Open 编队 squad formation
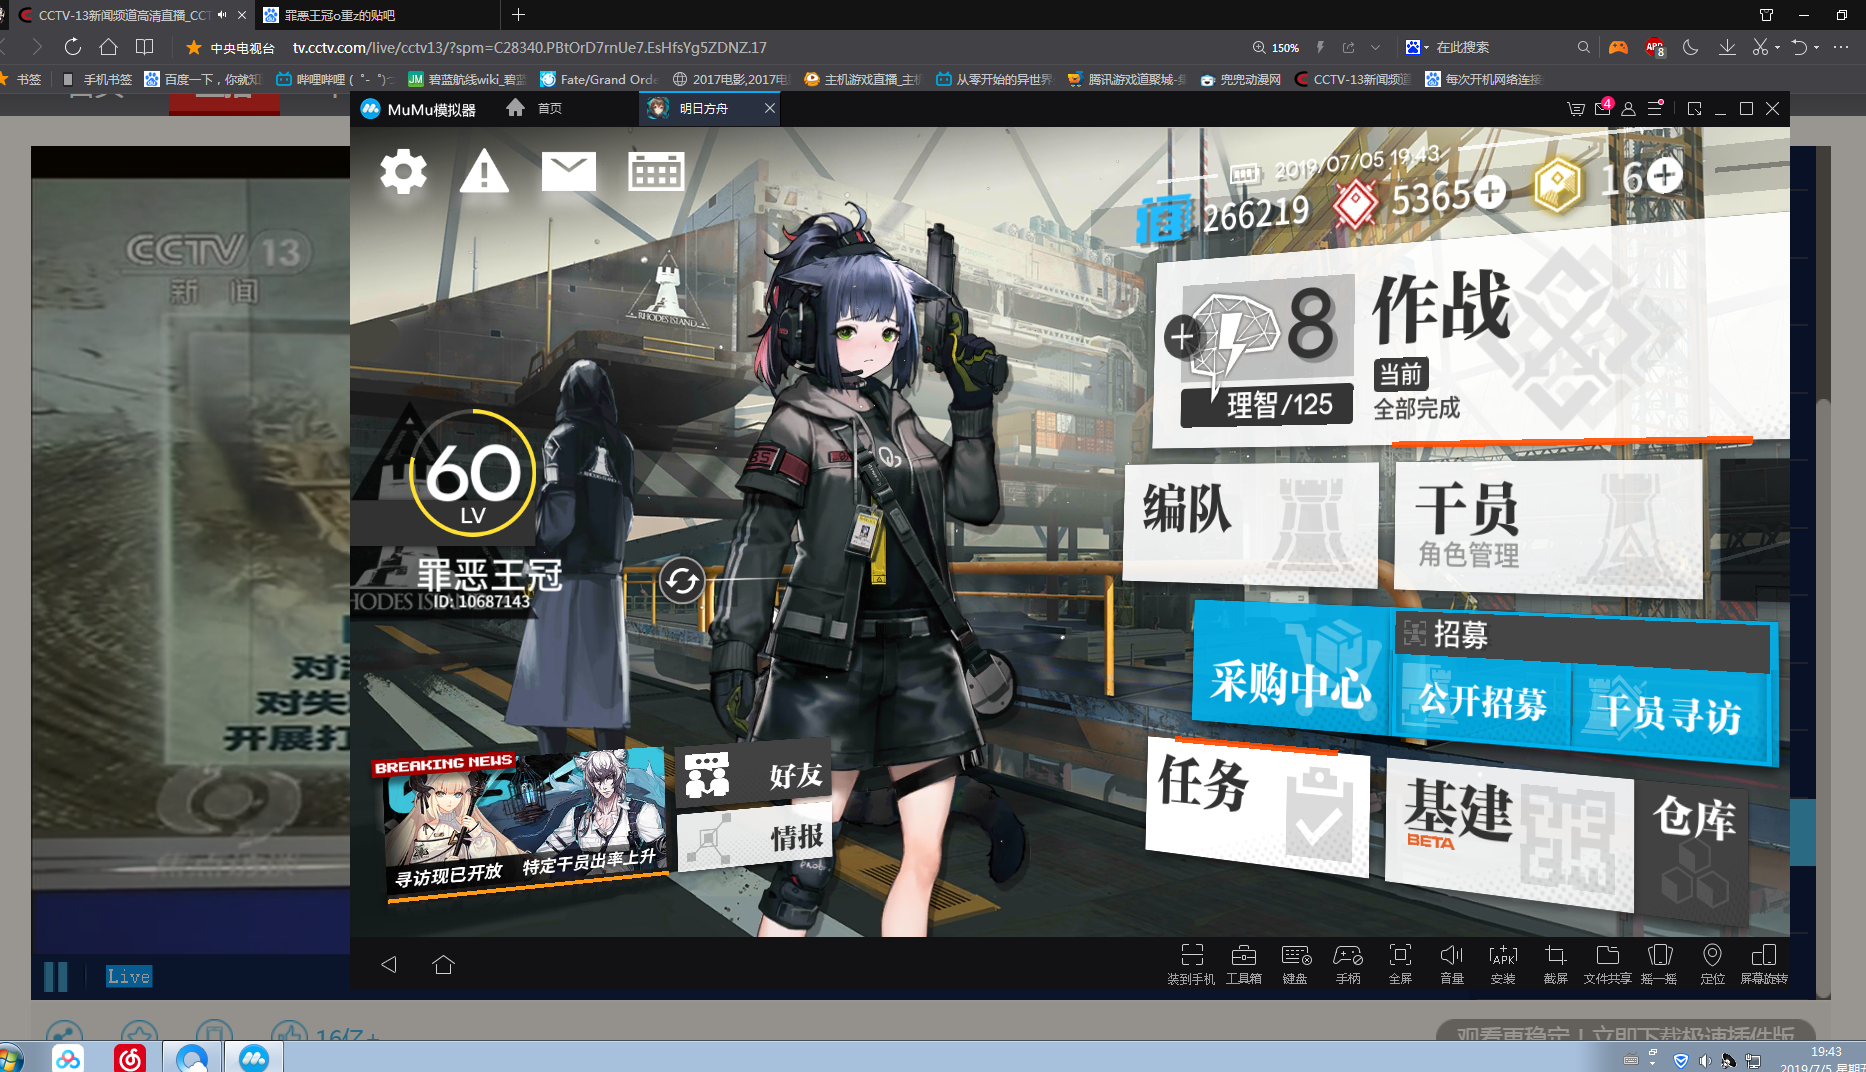Screen dimensions: 1866x1072 pos(1250,523)
